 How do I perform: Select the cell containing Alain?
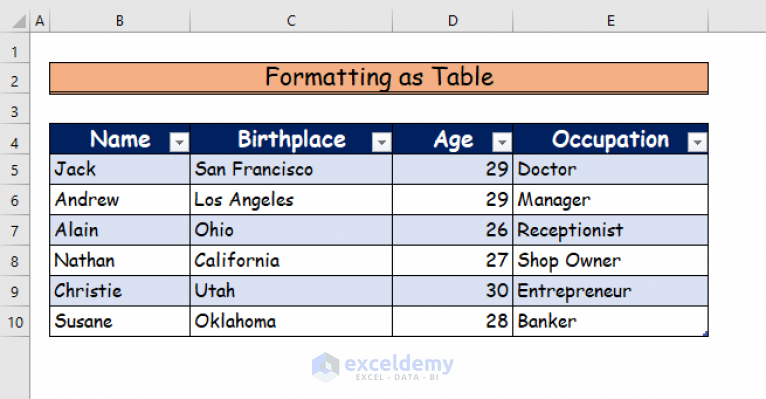(120, 230)
